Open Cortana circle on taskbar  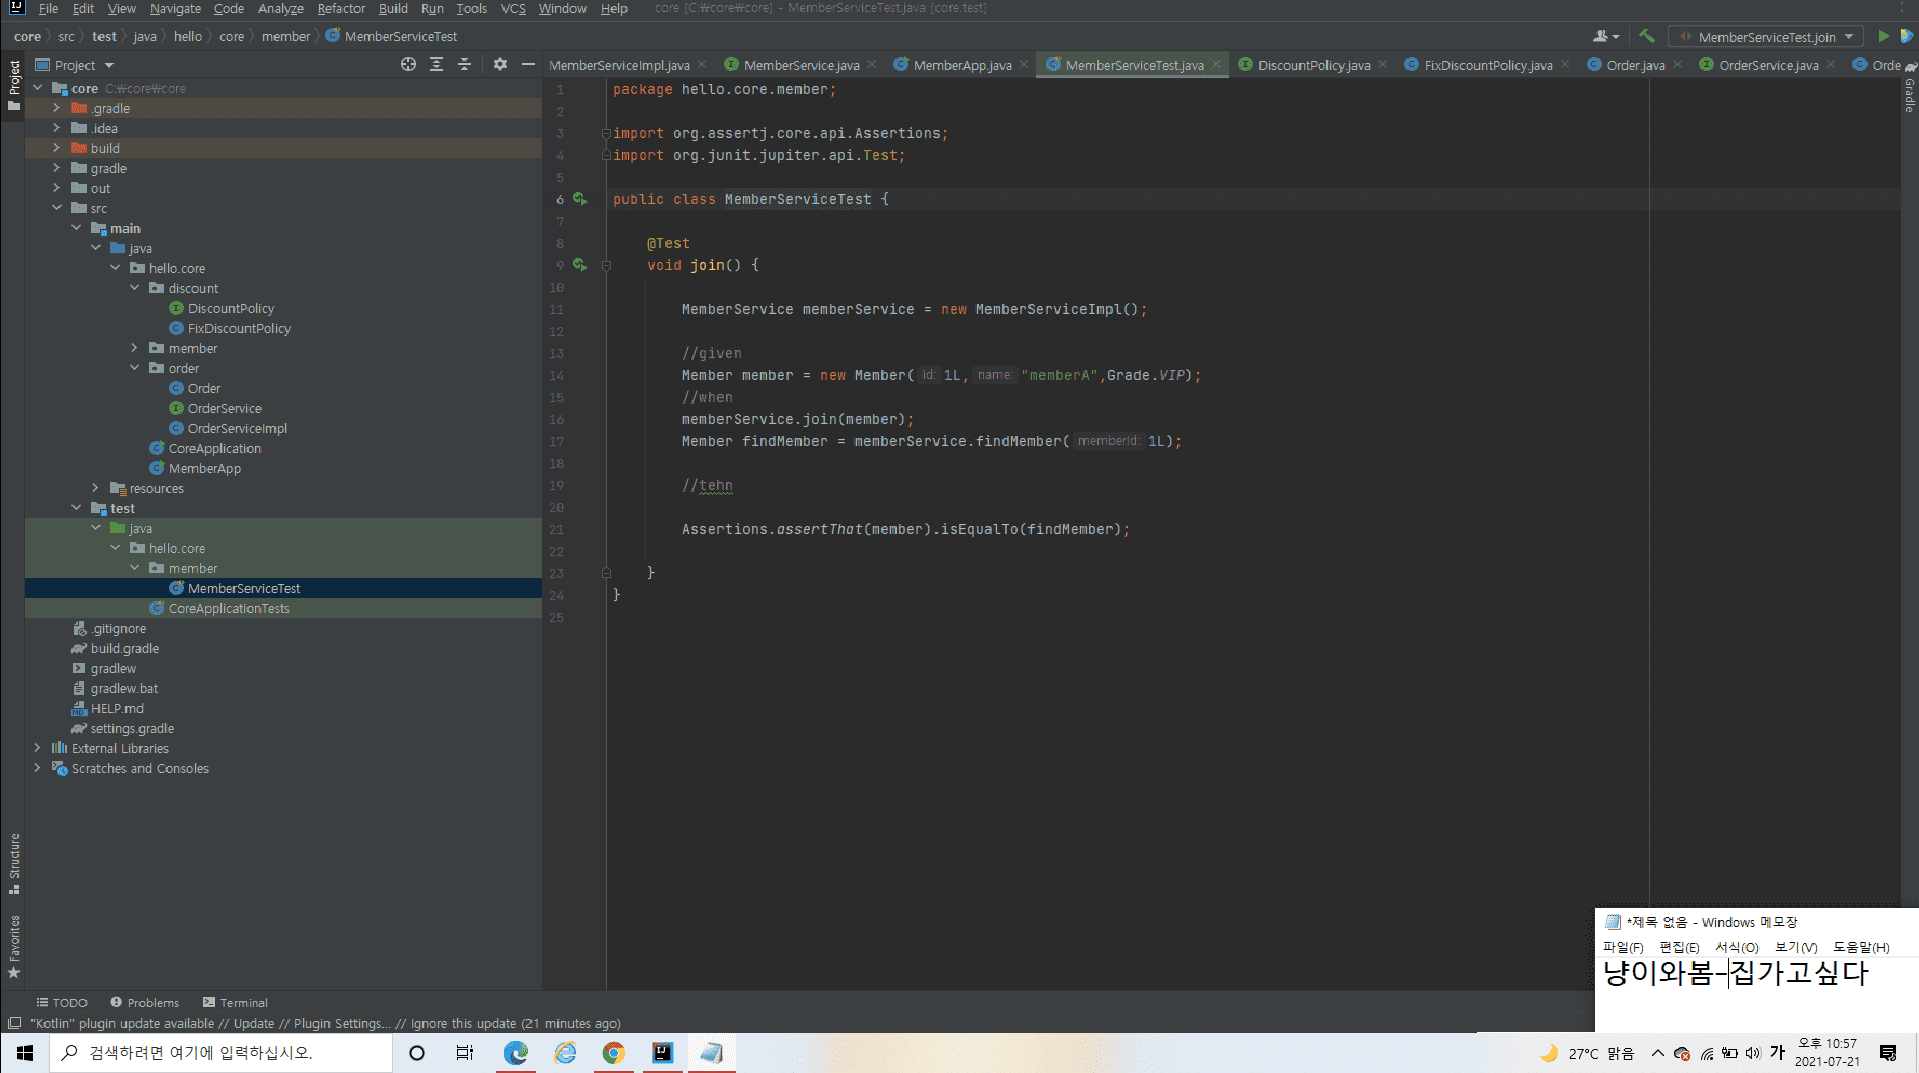[x=417, y=1053]
